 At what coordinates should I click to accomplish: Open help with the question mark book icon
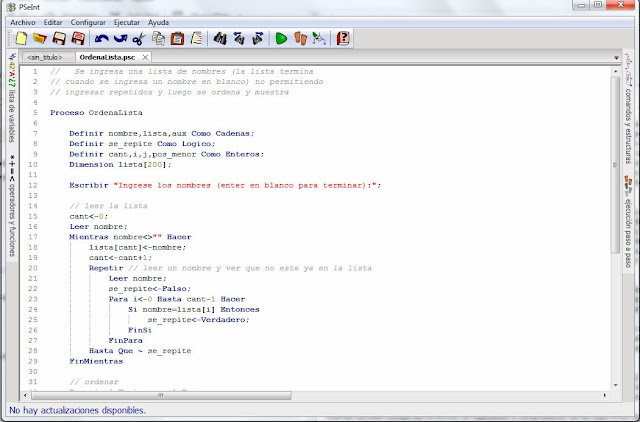[x=343, y=39]
